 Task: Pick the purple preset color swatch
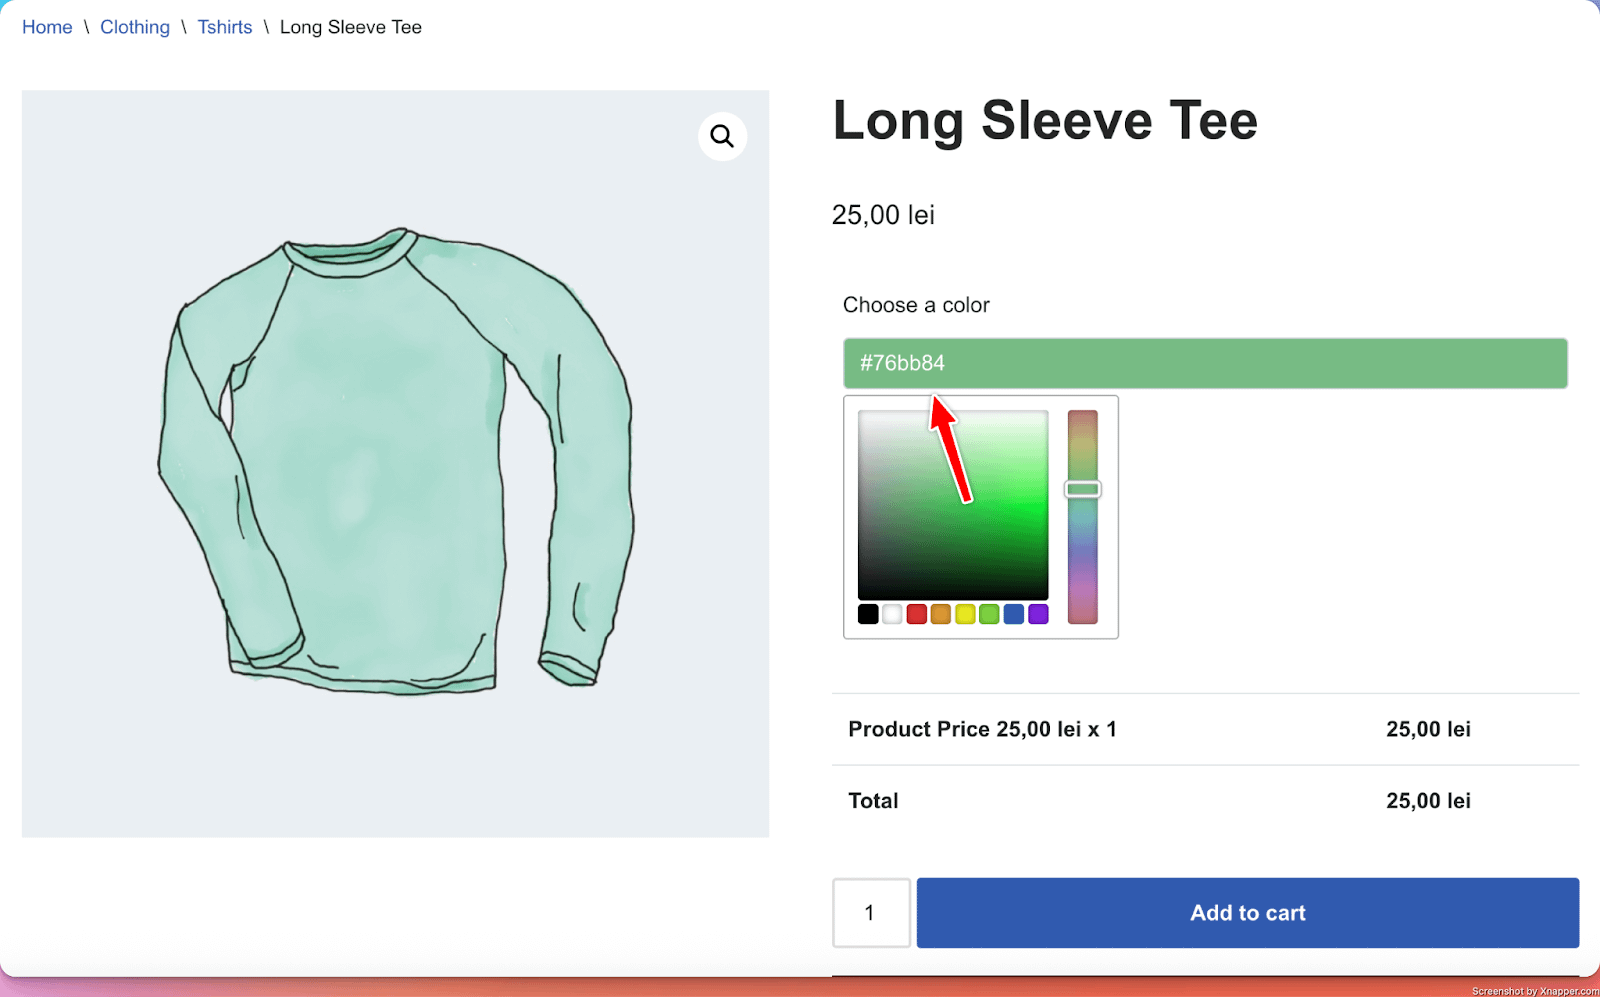pyautogui.click(x=1038, y=614)
